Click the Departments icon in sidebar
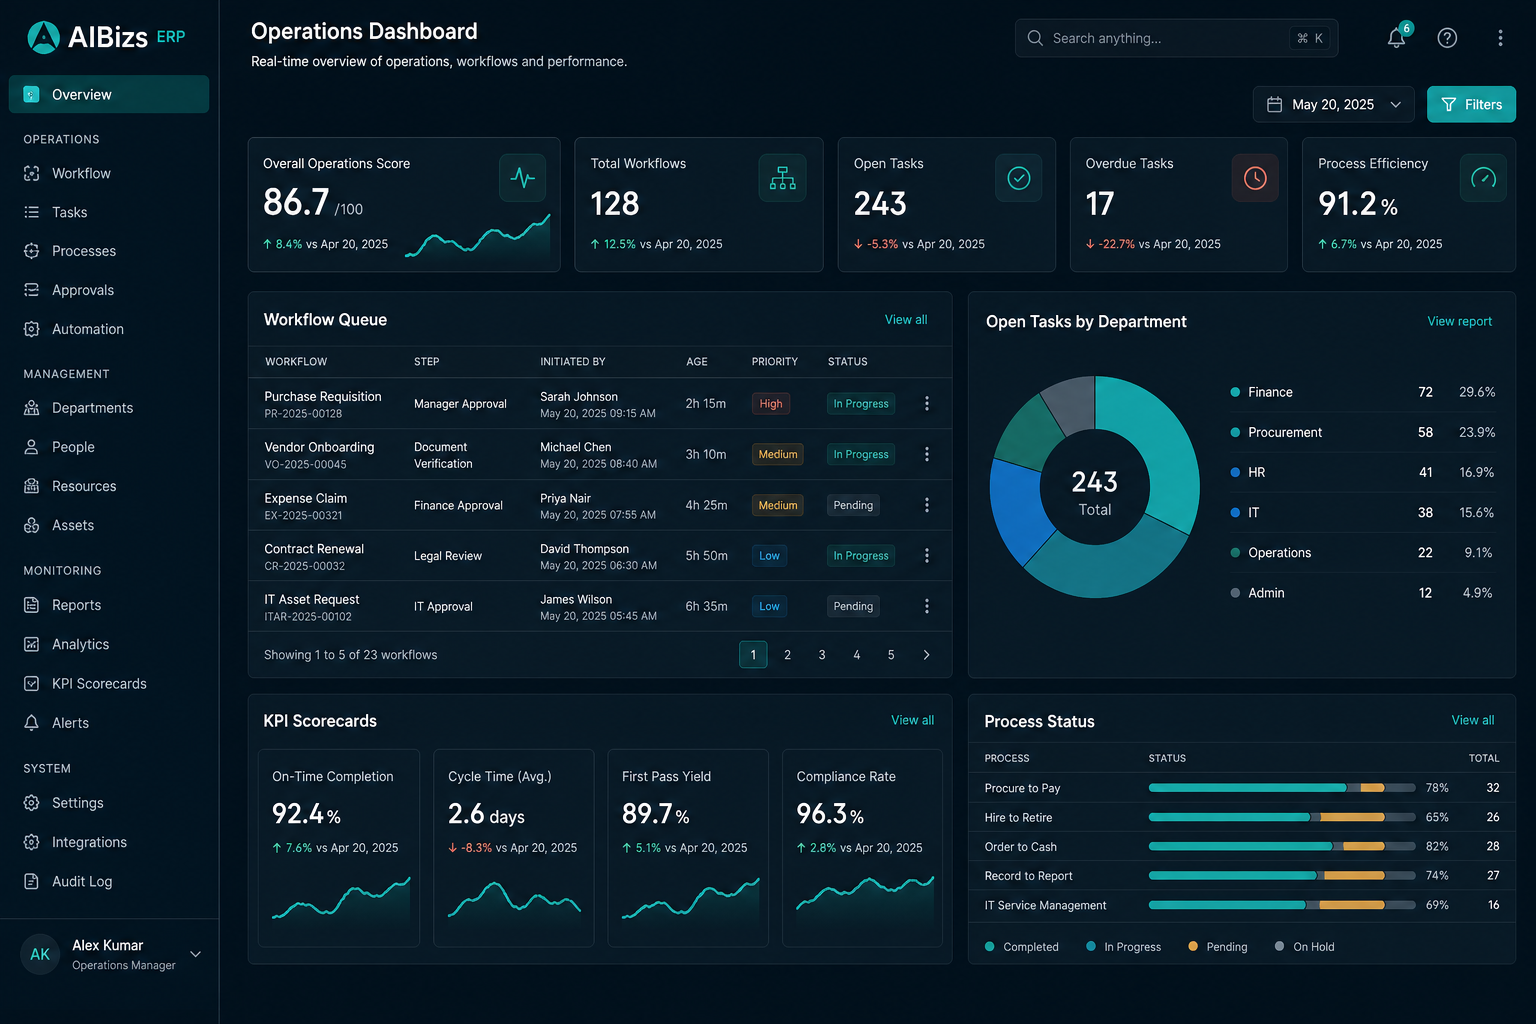 point(32,408)
